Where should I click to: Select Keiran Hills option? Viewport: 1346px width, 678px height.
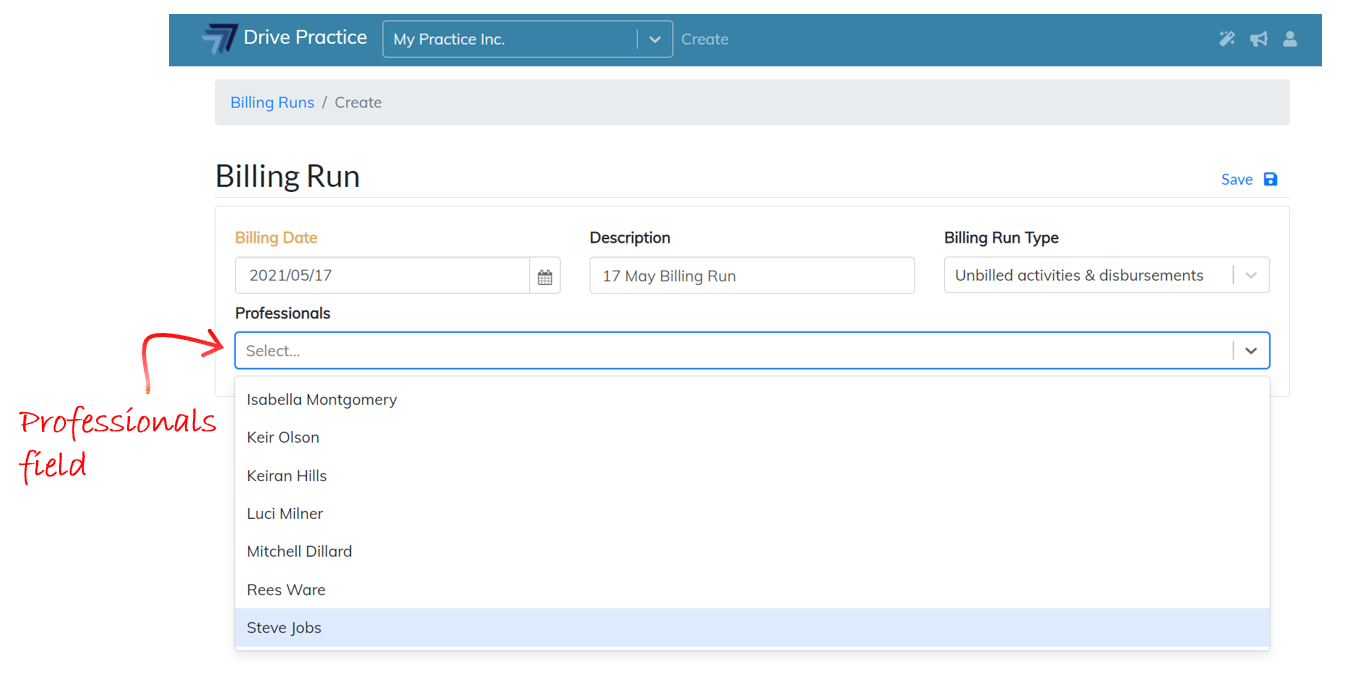click(287, 476)
